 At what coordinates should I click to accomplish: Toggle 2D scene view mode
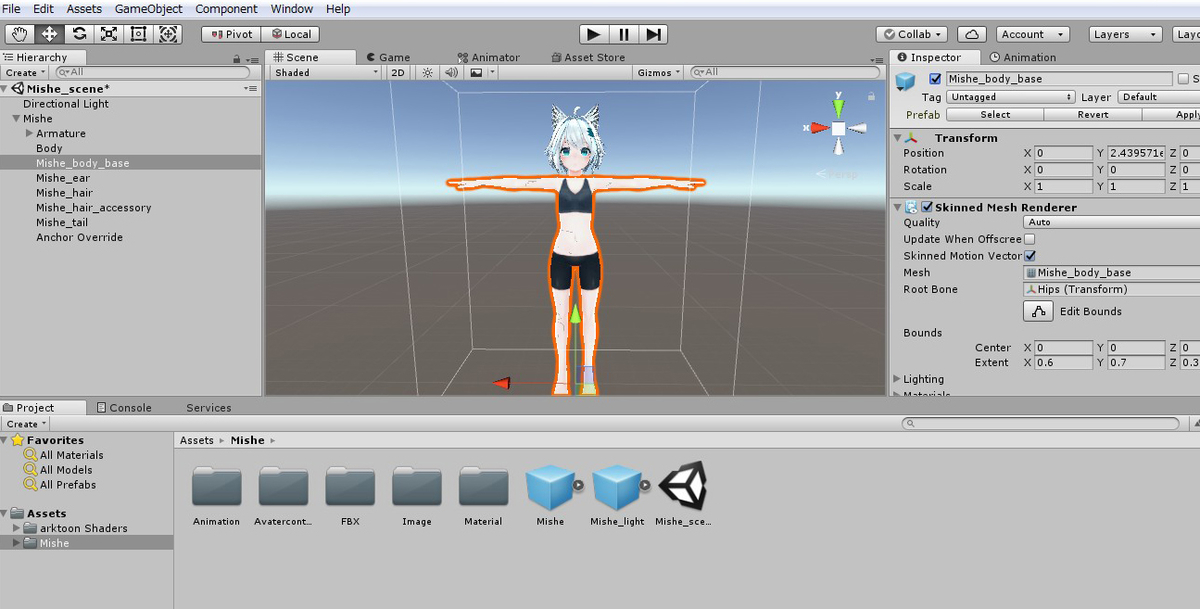(x=398, y=72)
